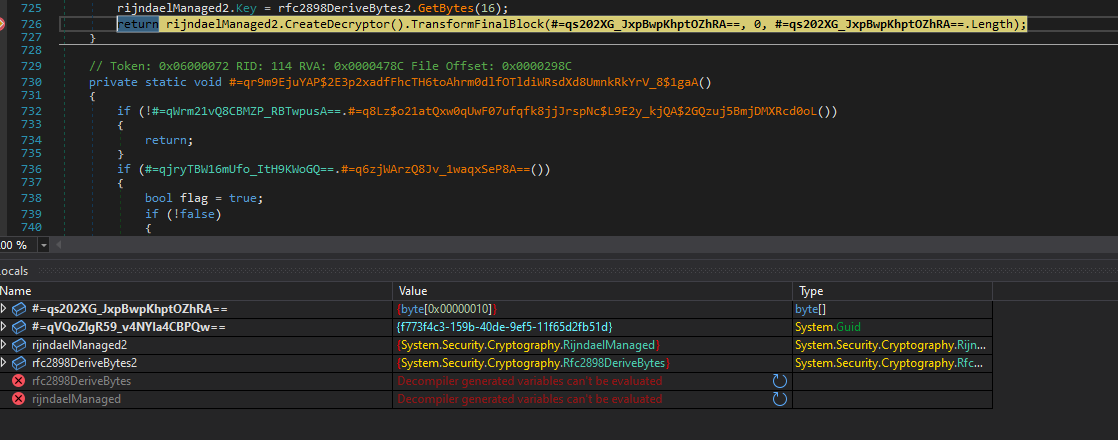Expand the rfc2898DeriveBytes2 local variable
1118x440 pixels.
coord(4,363)
